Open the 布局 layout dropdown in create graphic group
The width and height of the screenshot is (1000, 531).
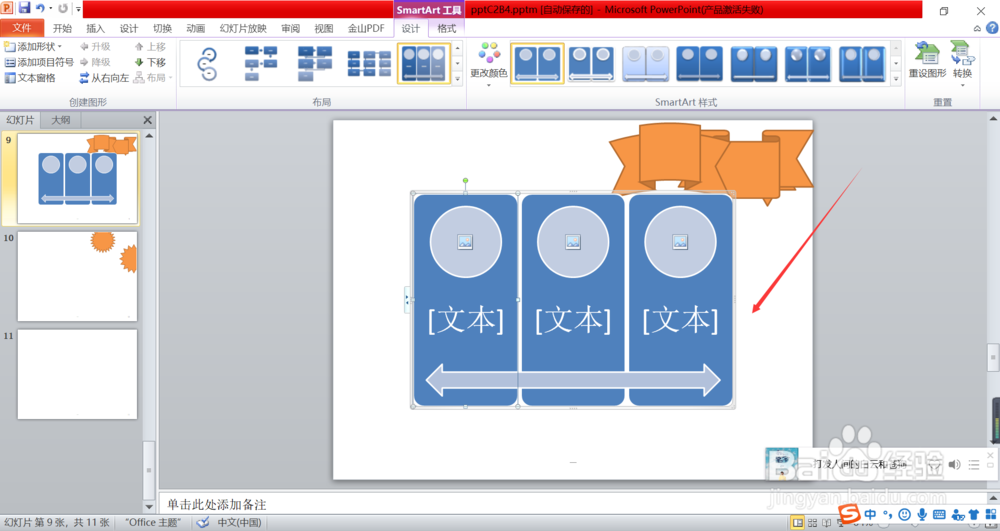tap(154, 78)
